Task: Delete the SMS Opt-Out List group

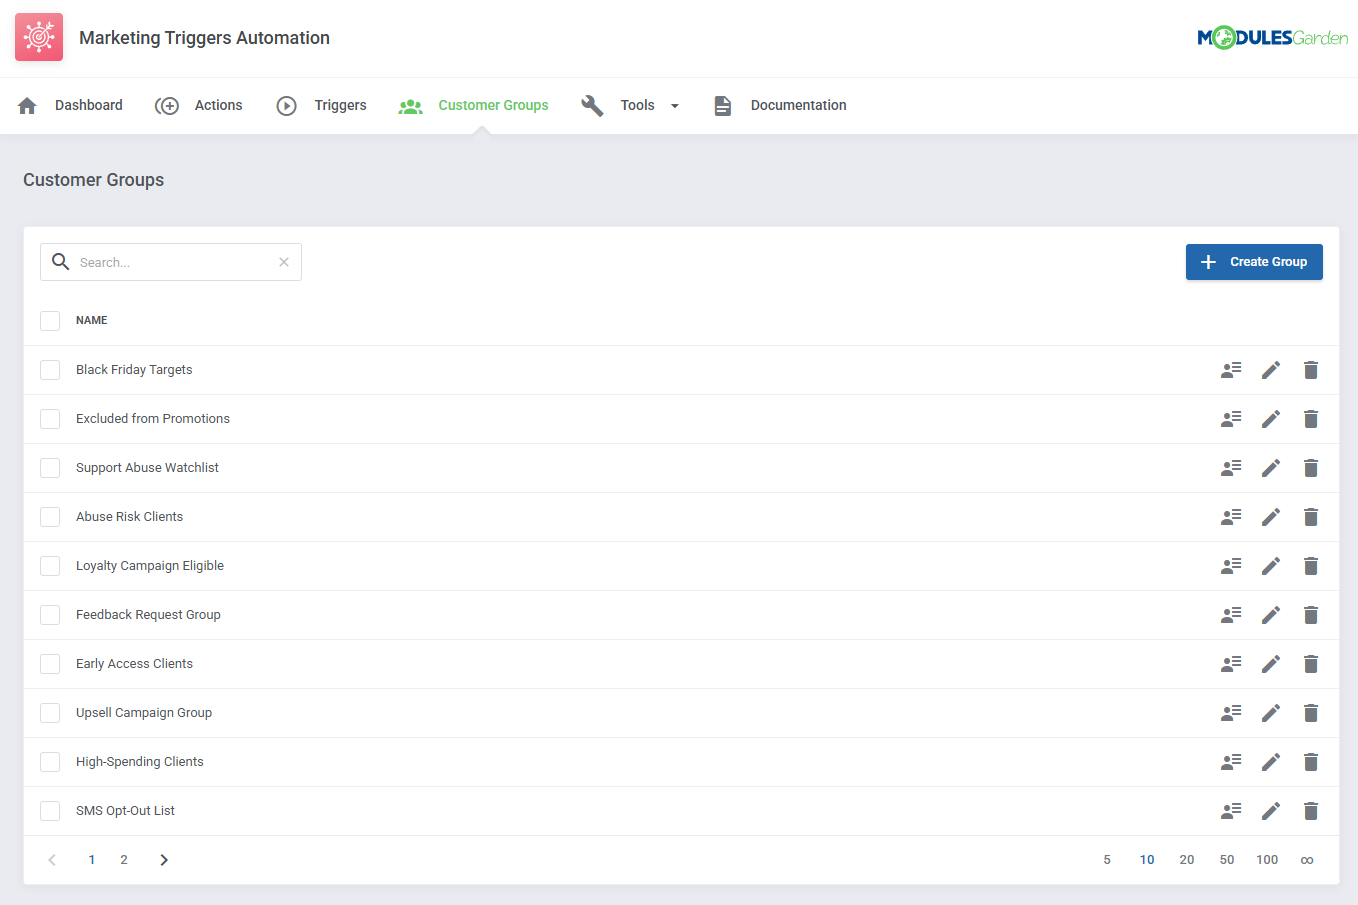Action: [x=1311, y=810]
